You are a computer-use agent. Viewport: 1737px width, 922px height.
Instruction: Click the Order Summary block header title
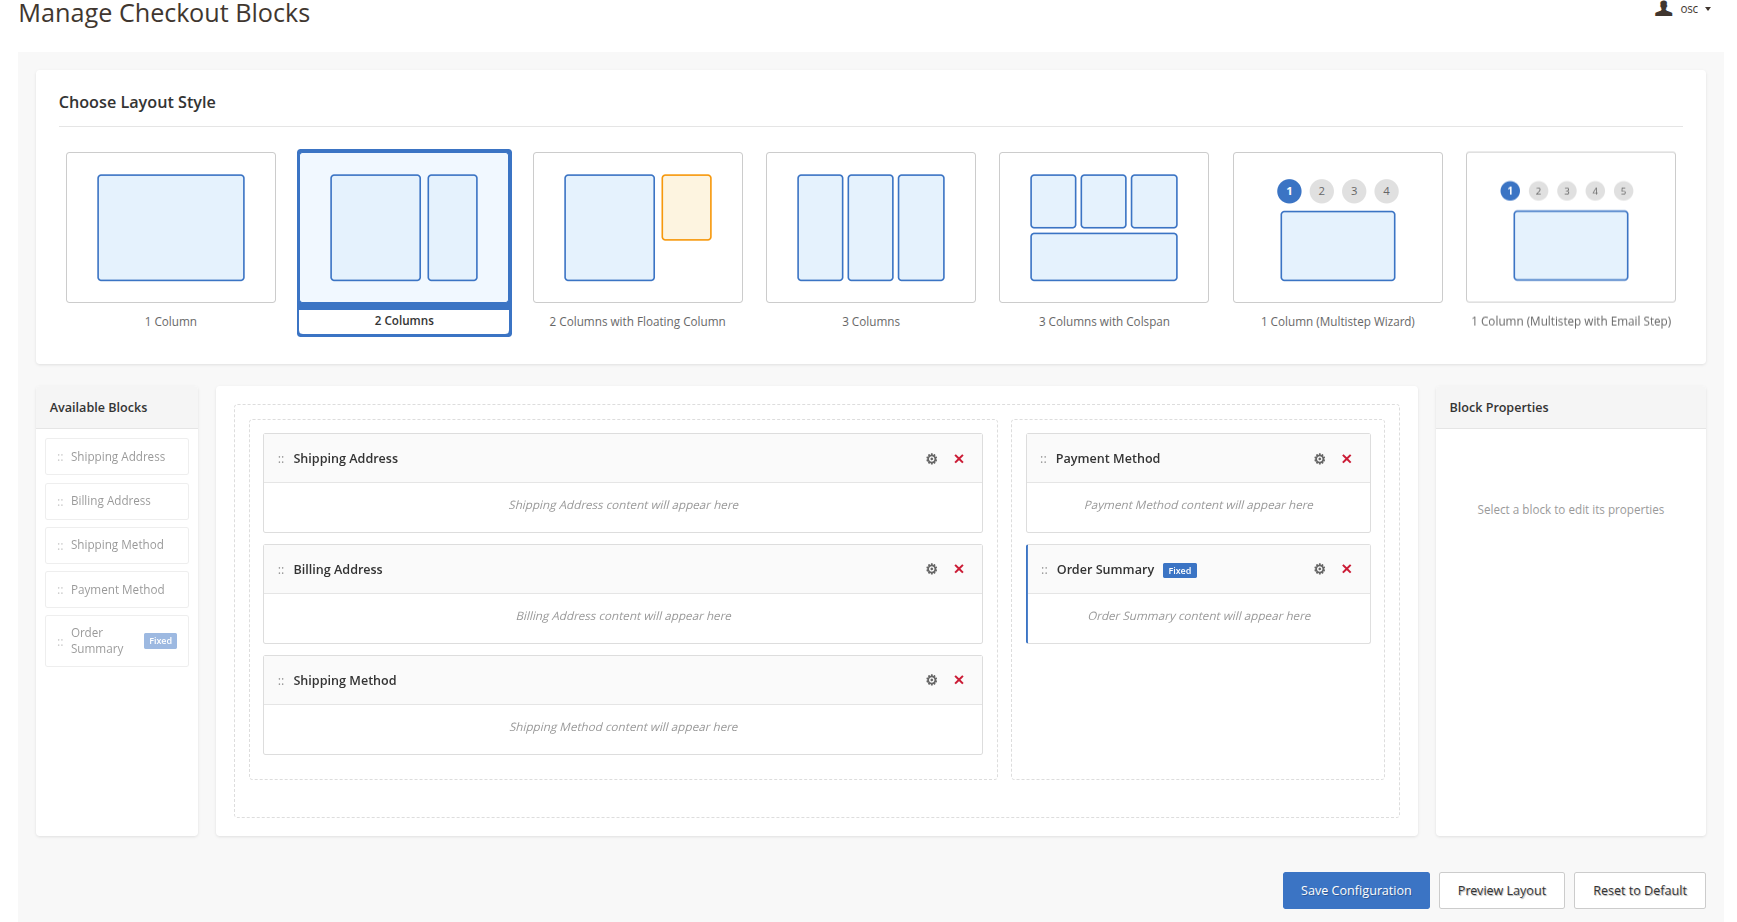(1105, 570)
